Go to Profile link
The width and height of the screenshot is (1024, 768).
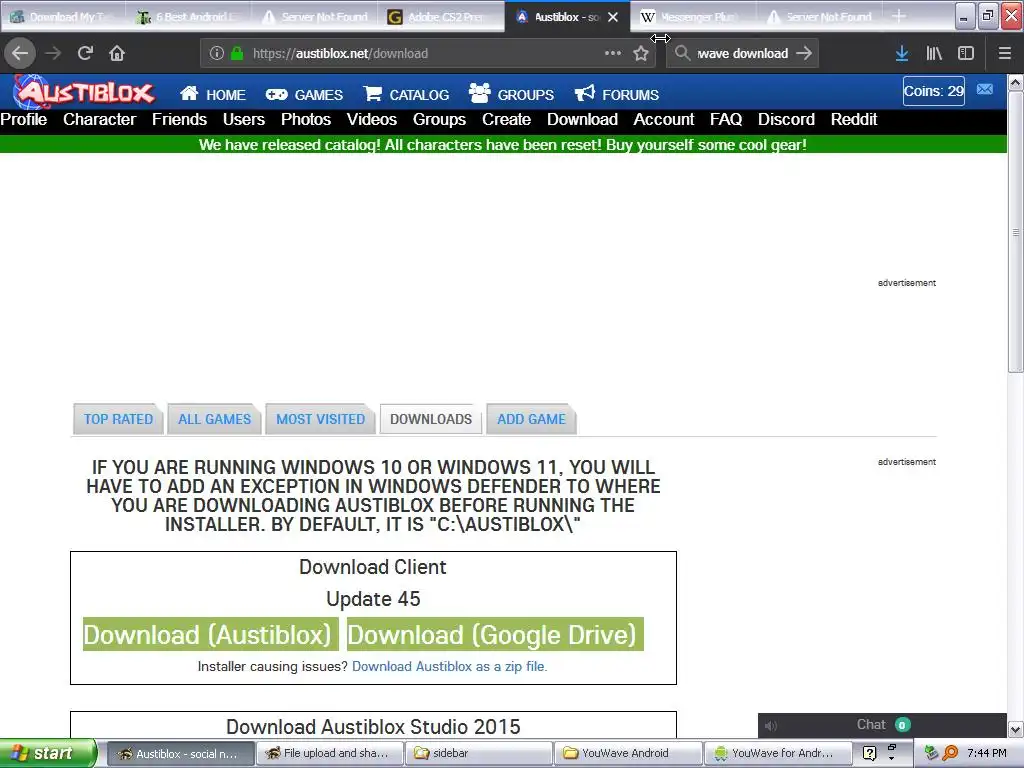pyautogui.click(x=24, y=120)
